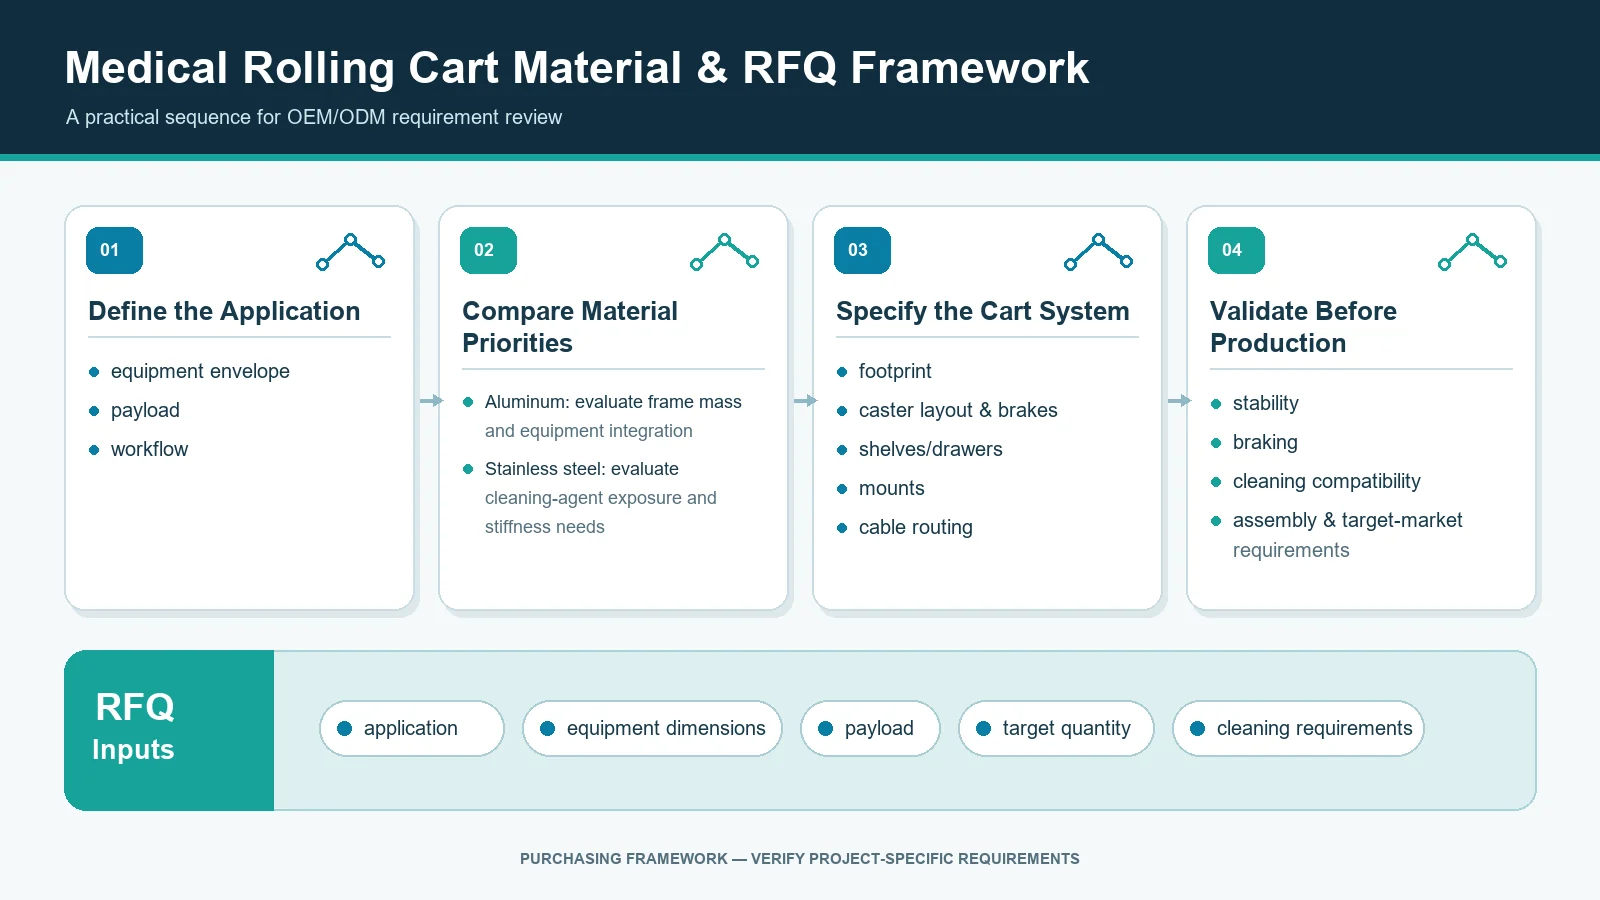The width and height of the screenshot is (1600, 900).
Task: Select the payload bullet under Define the Application
Action: tap(134, 410)
